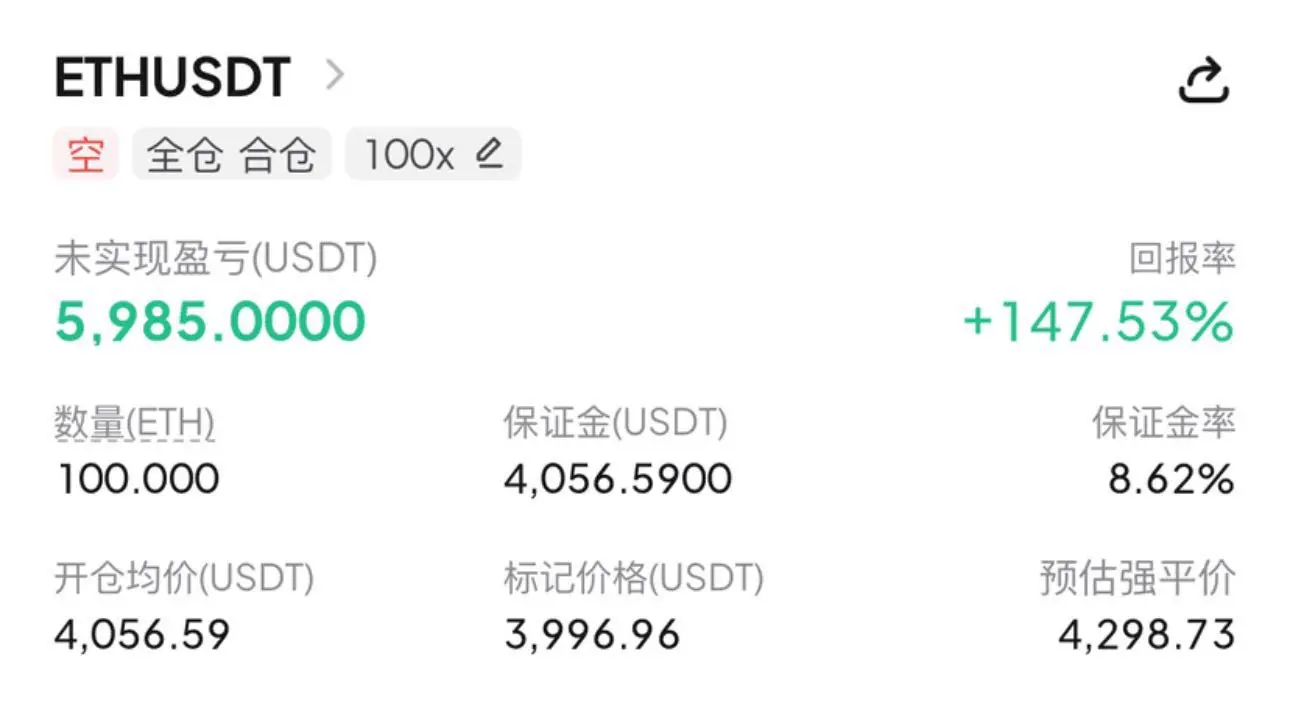This screenshot has height=710, width=1290.
Task: Tap the 保证金(USDT) margin label
Action: [615, 424]
